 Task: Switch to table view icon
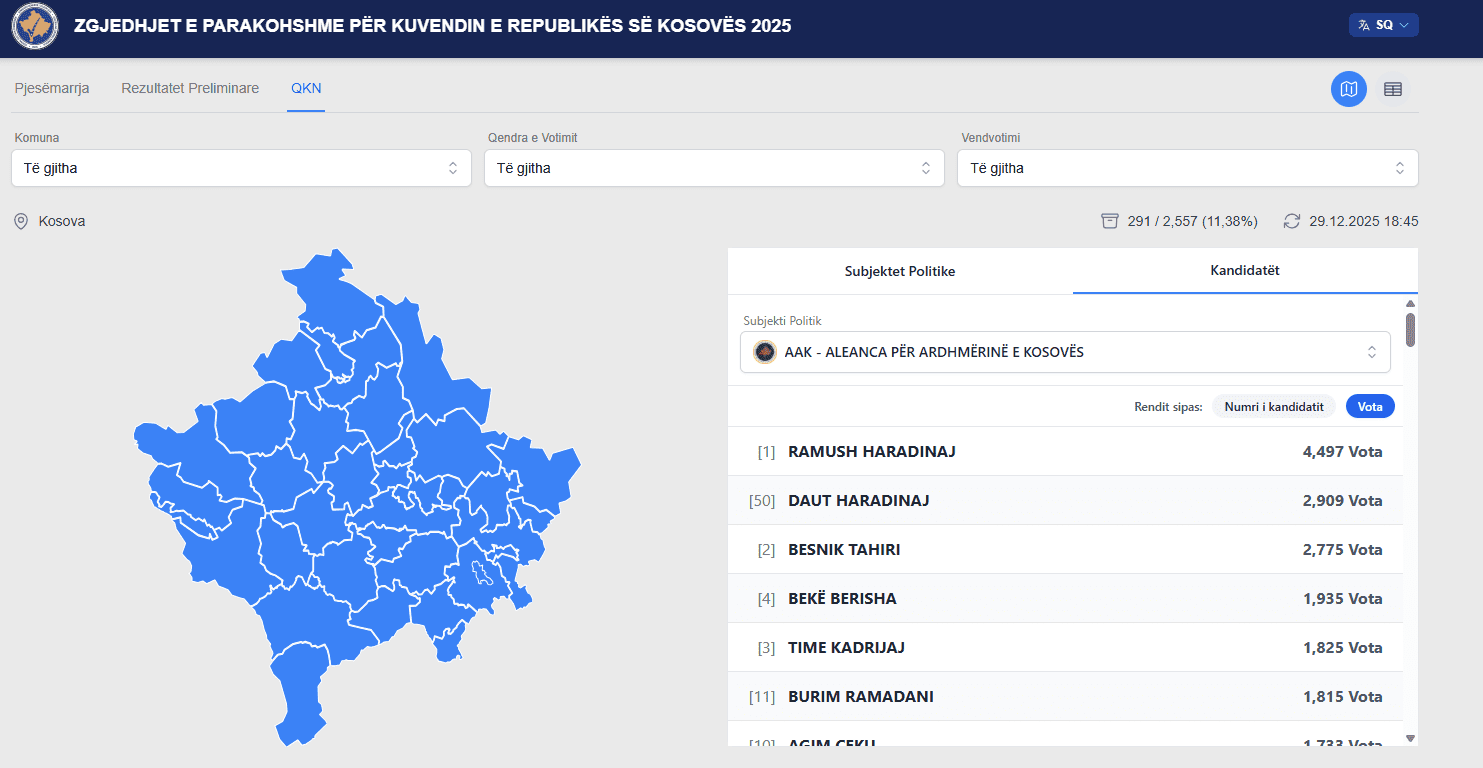coord(1392,89)
